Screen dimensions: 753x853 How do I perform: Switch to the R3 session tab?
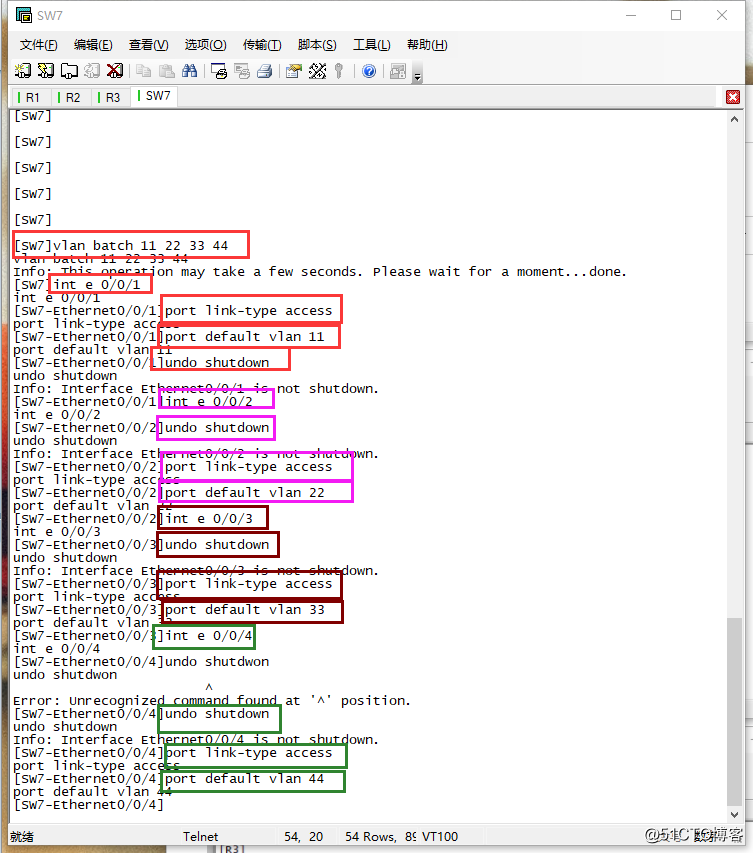110,97
